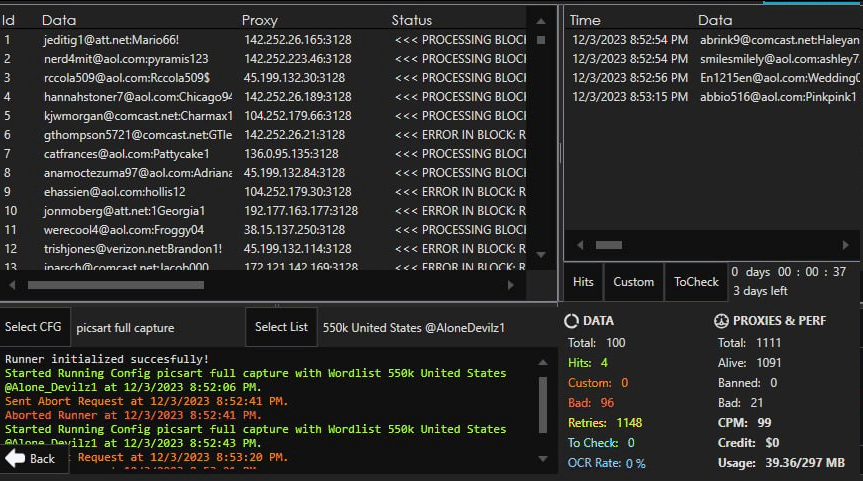Click up arrow of log console scrollbar
The image size is (863, 481).
(543, 358)
